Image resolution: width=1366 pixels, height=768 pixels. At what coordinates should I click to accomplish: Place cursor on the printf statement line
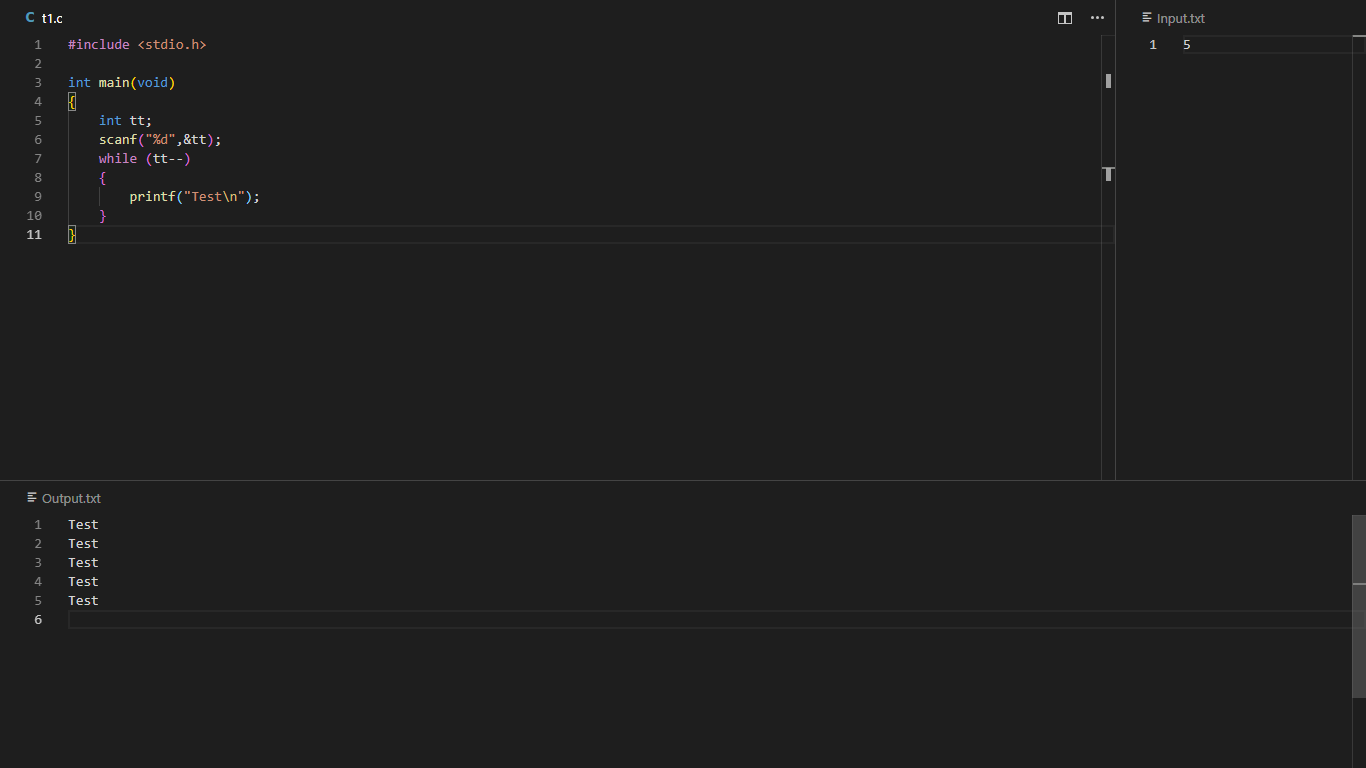194,197
